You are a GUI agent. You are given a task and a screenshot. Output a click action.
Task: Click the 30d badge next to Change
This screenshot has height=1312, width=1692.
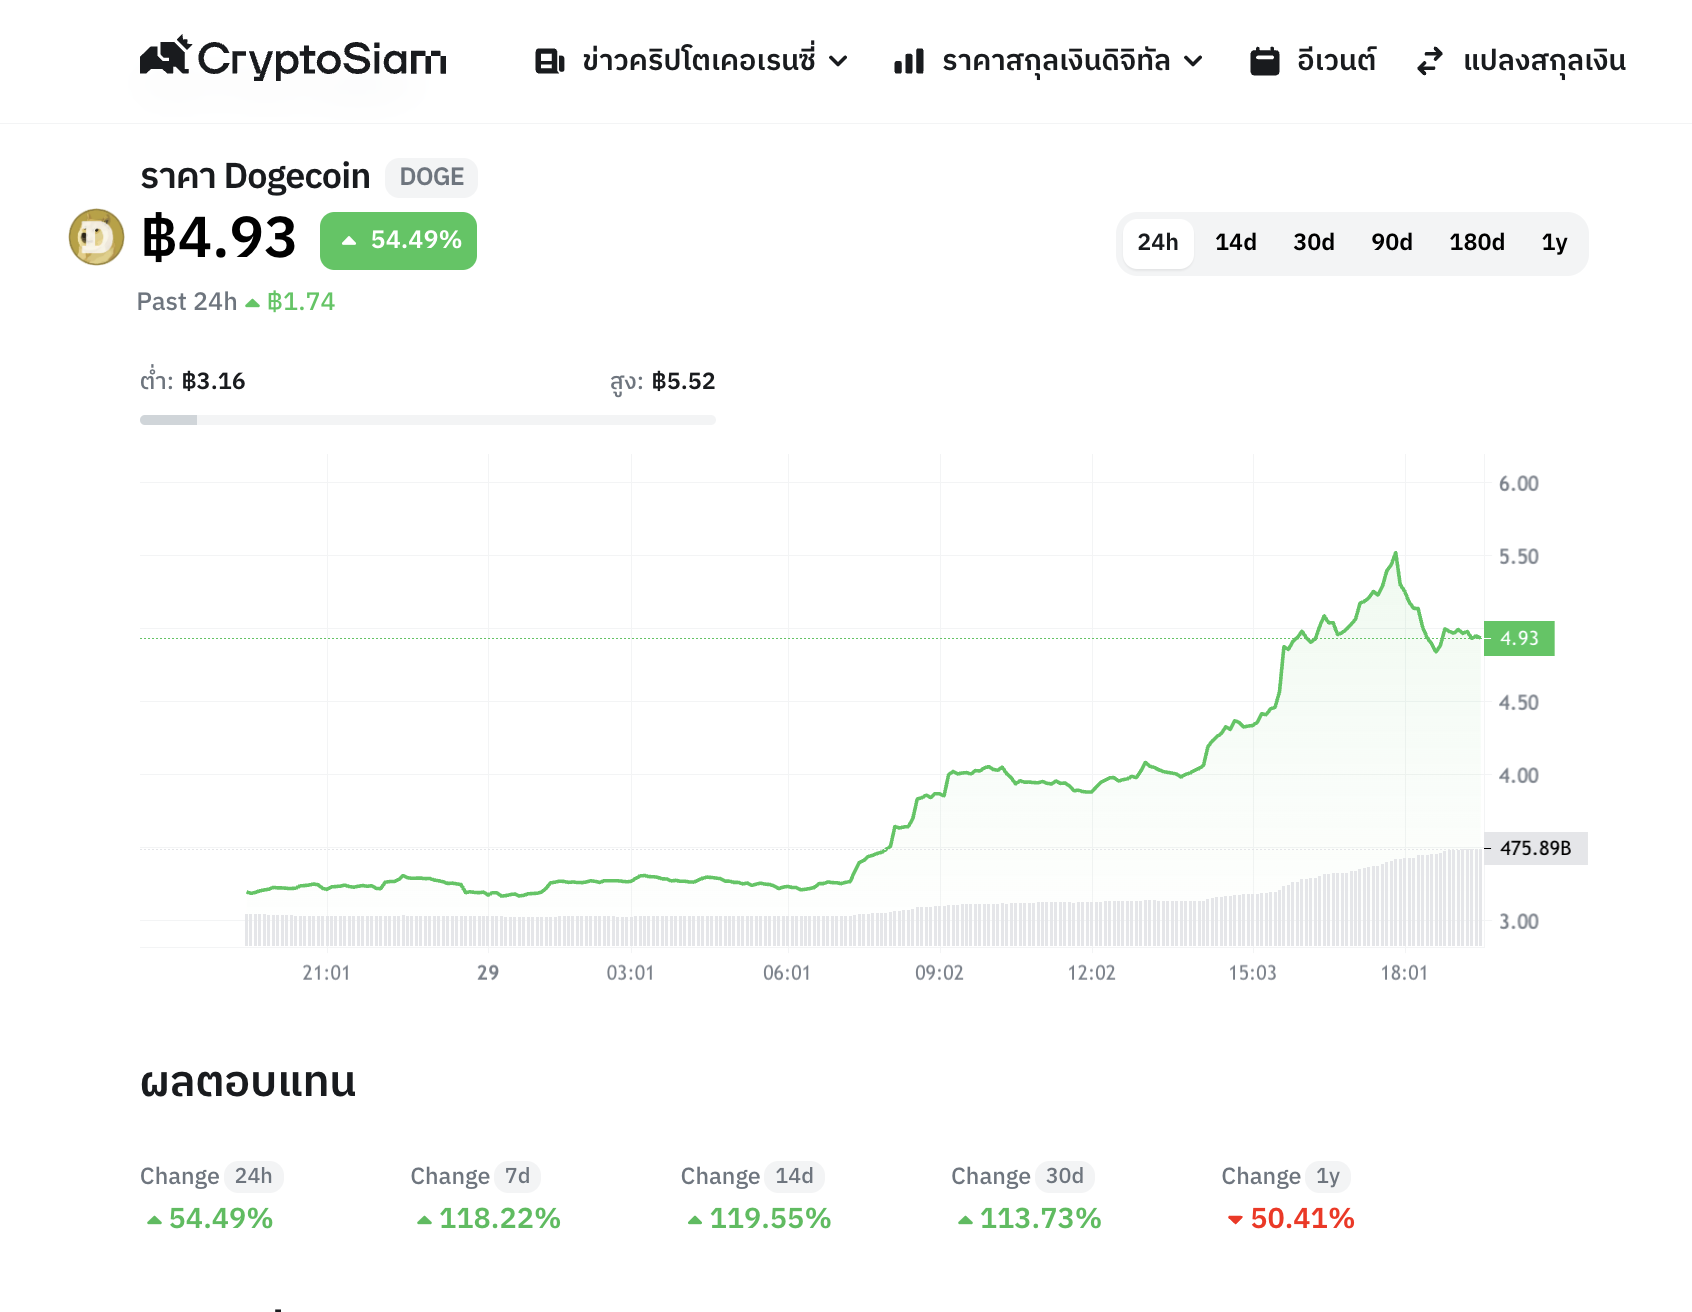pos(1065,1176)
